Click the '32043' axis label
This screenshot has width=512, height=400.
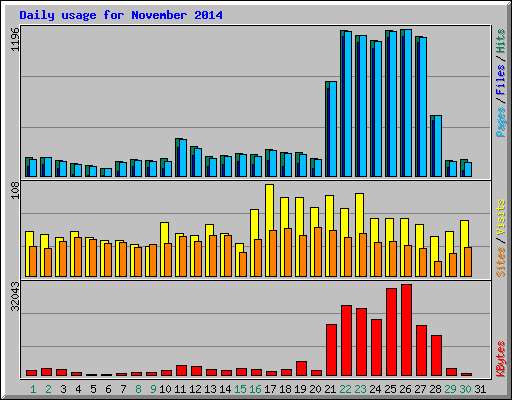coord(15,296)
